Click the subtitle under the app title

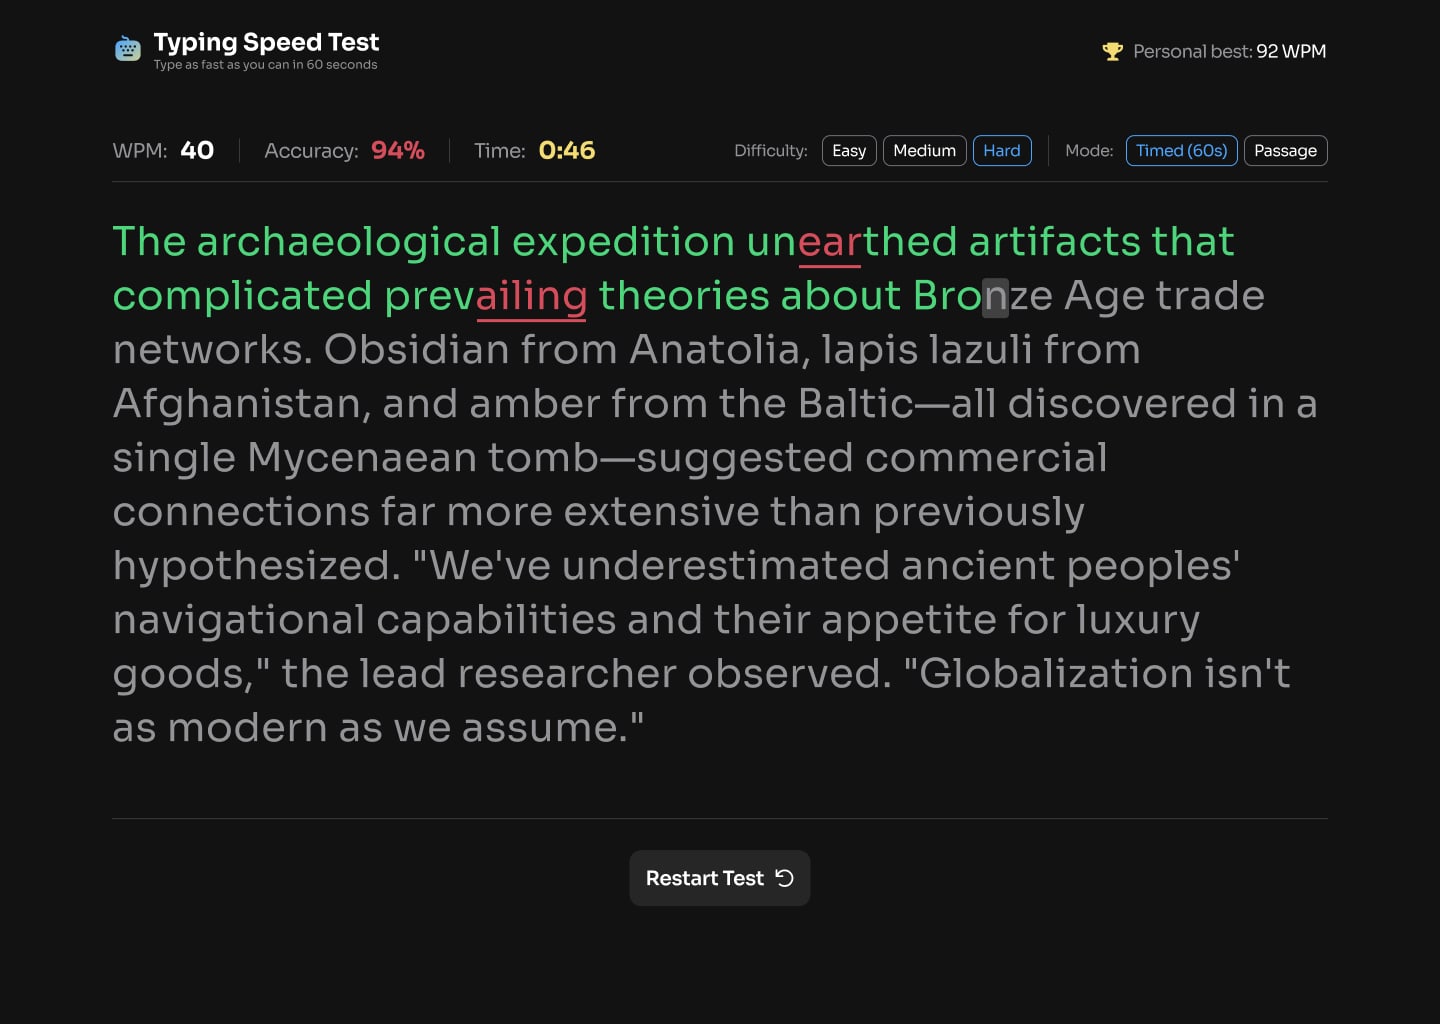tap(265, 65)
